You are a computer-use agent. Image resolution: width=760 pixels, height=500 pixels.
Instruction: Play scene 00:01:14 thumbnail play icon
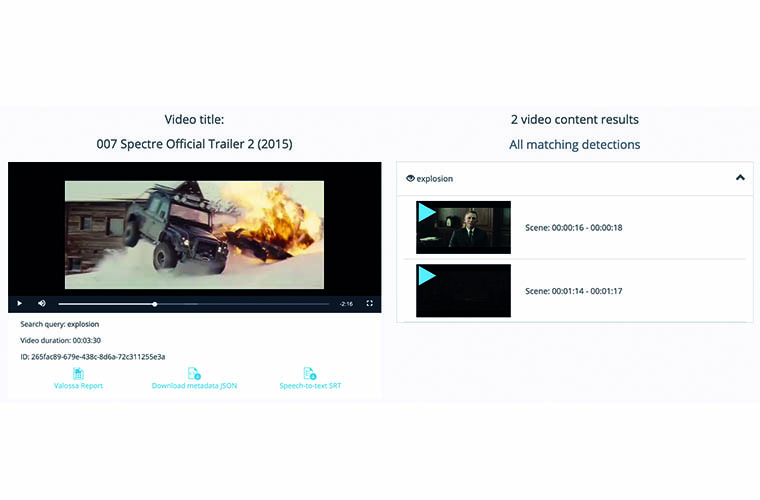point(427,276)
